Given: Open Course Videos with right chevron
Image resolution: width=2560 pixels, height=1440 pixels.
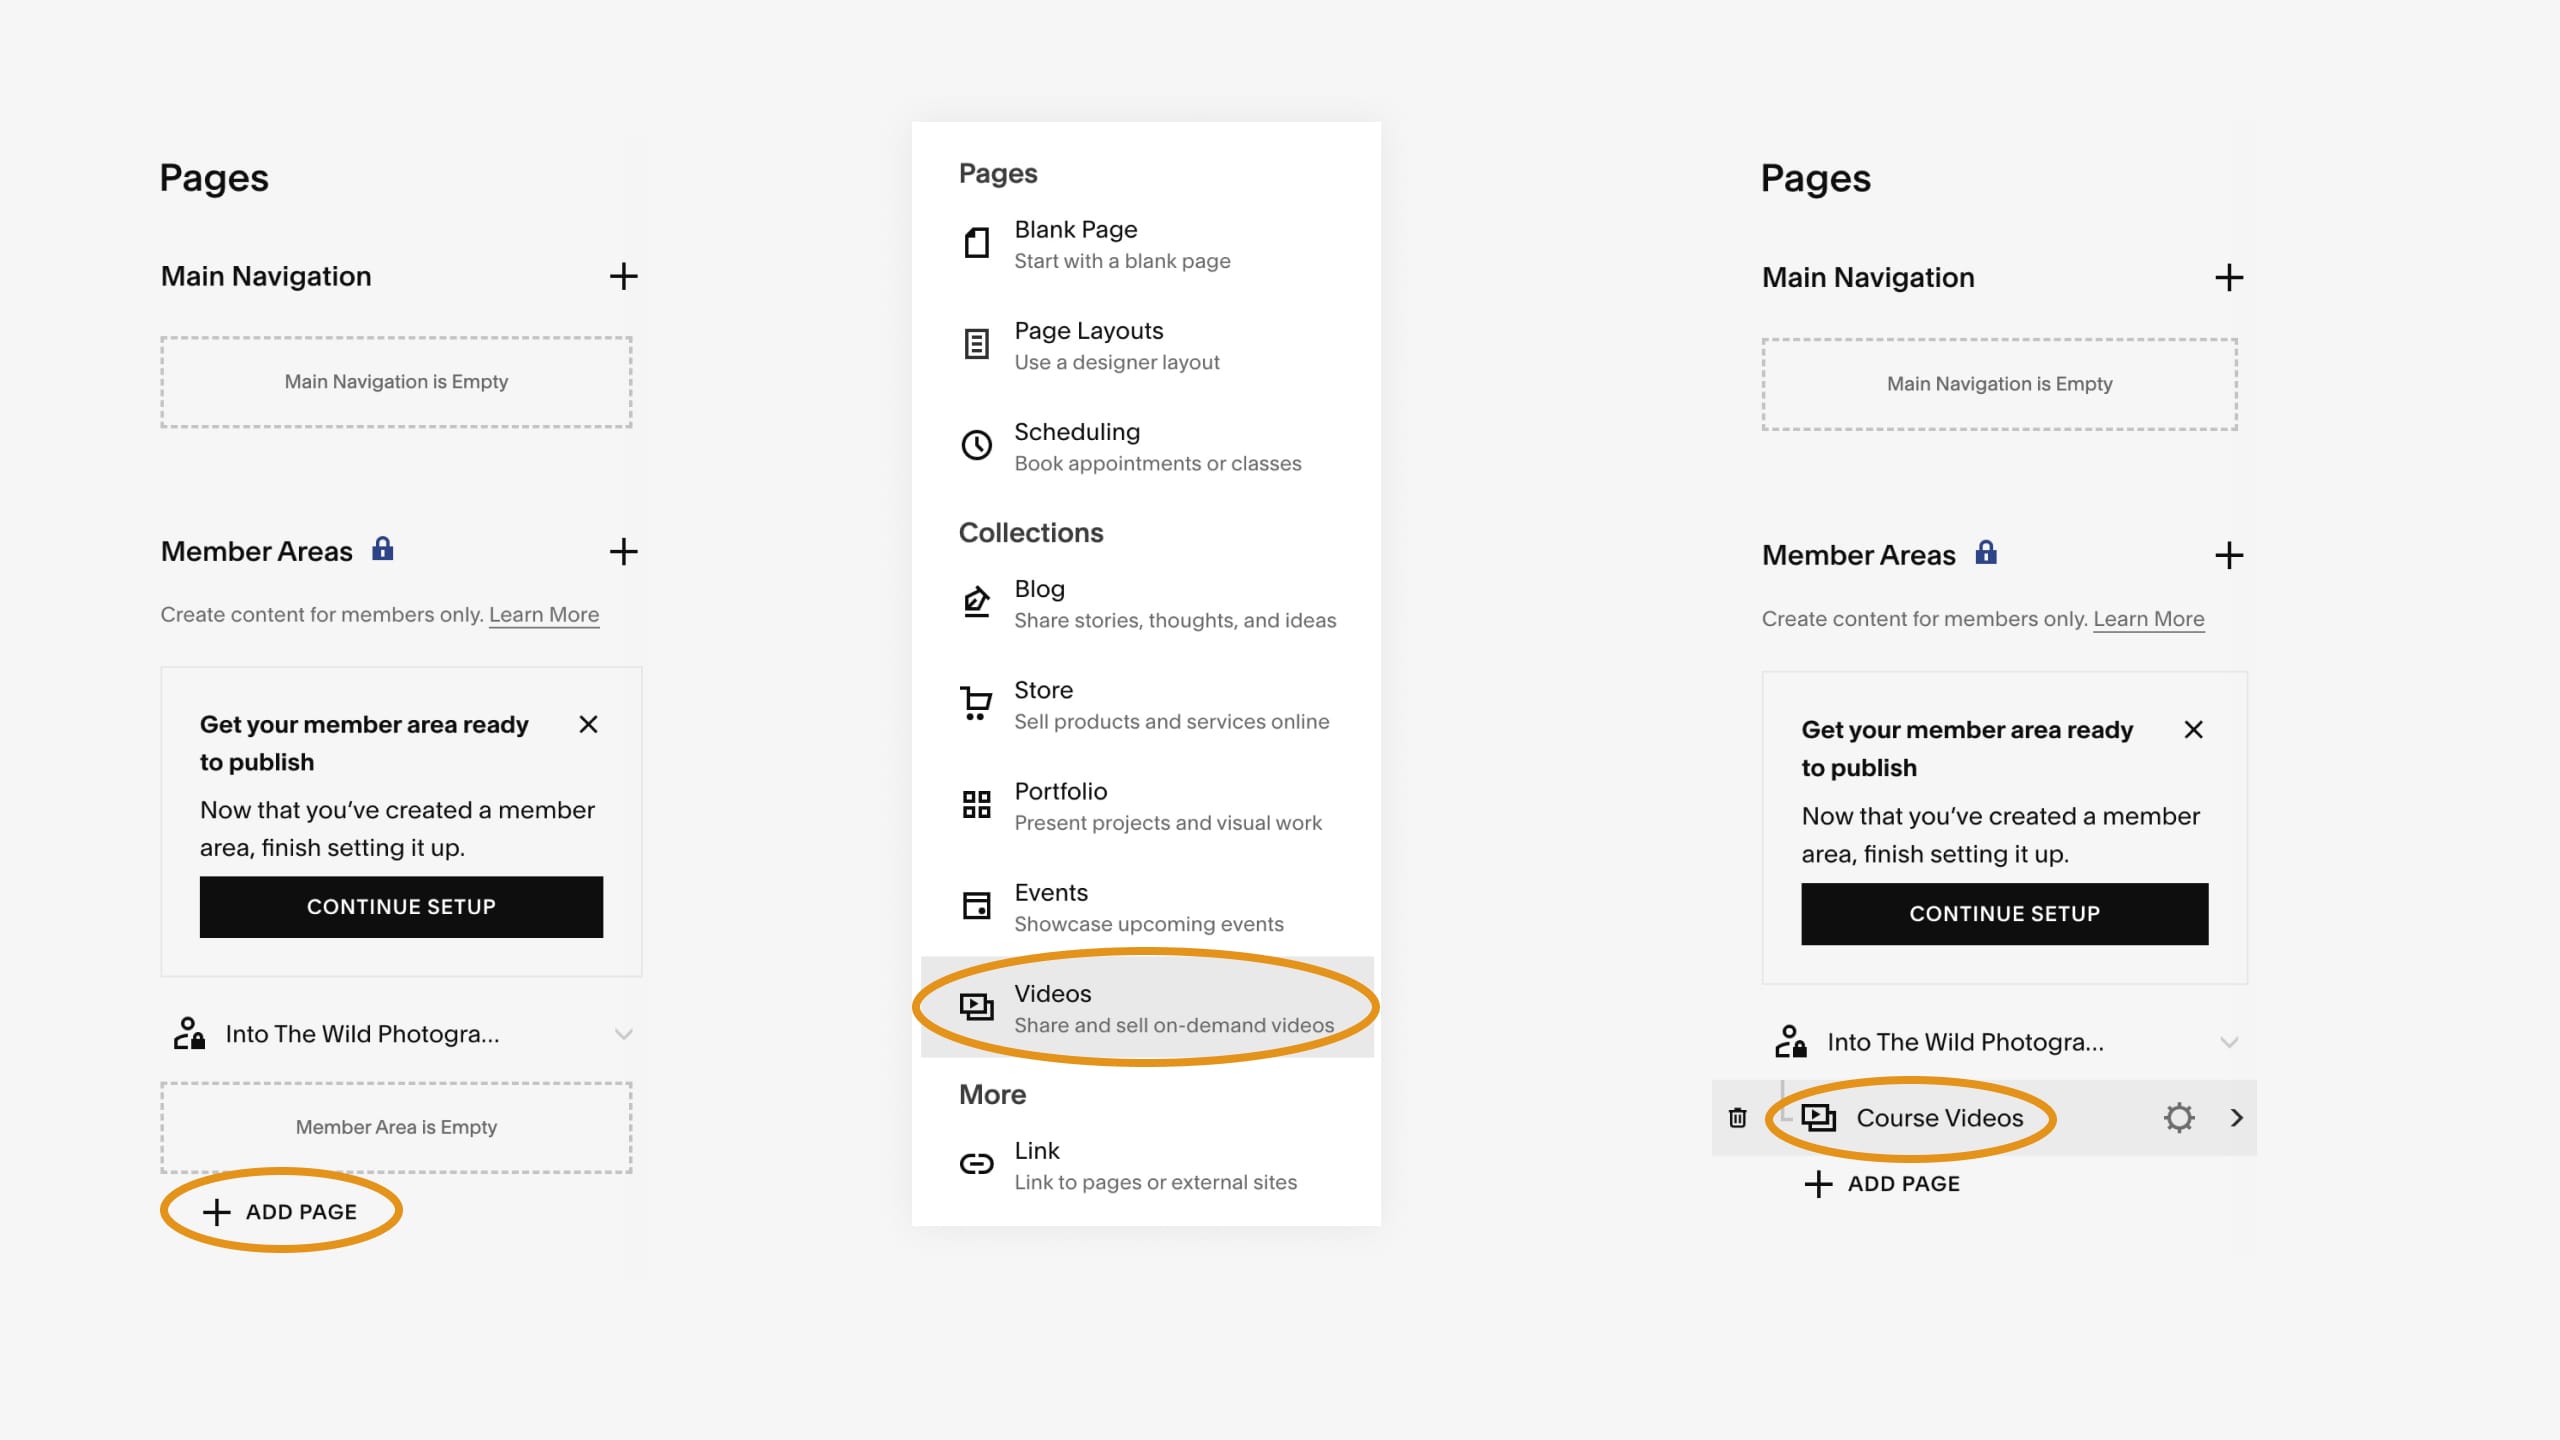Looking at the screenshot, I should 2237,1118.
